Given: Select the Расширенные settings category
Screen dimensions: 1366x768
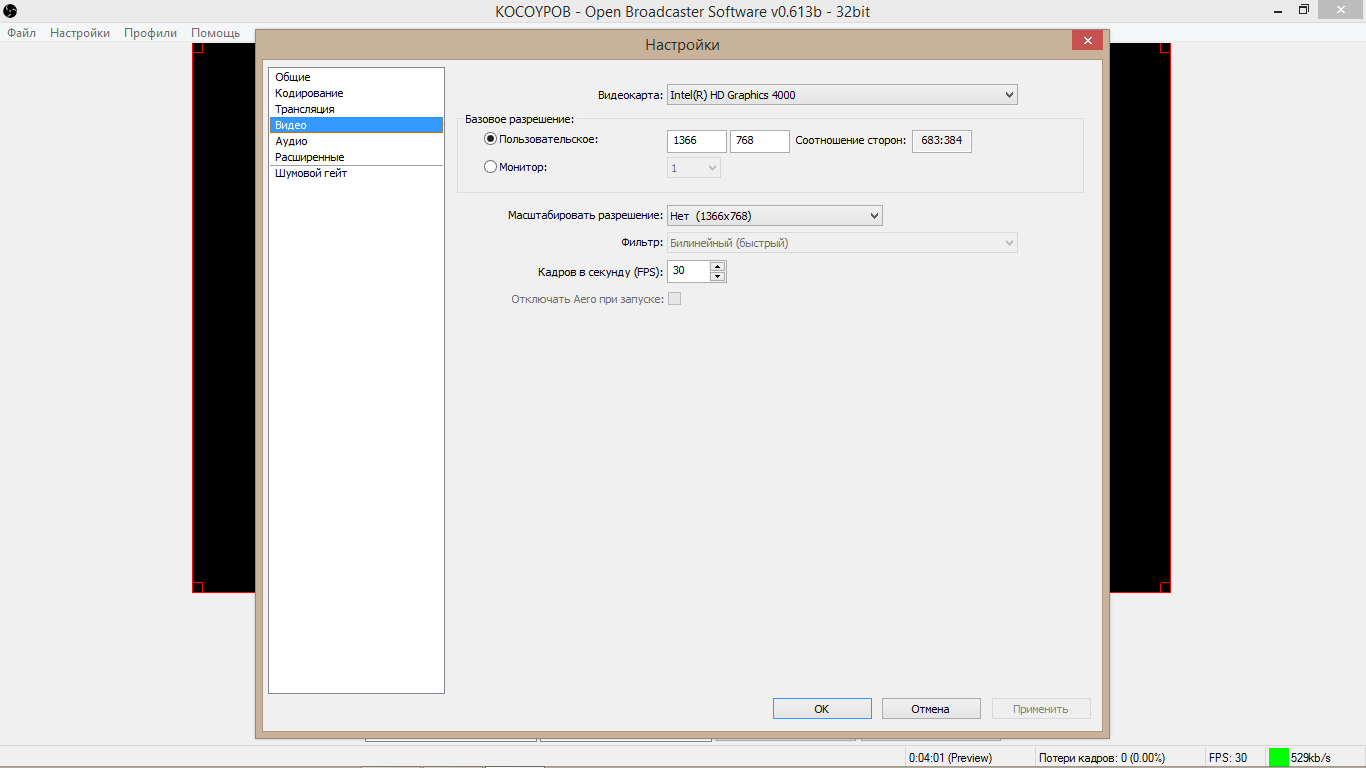Looking at the screenshot, I should pyautogui.click(x=356, y=157).
